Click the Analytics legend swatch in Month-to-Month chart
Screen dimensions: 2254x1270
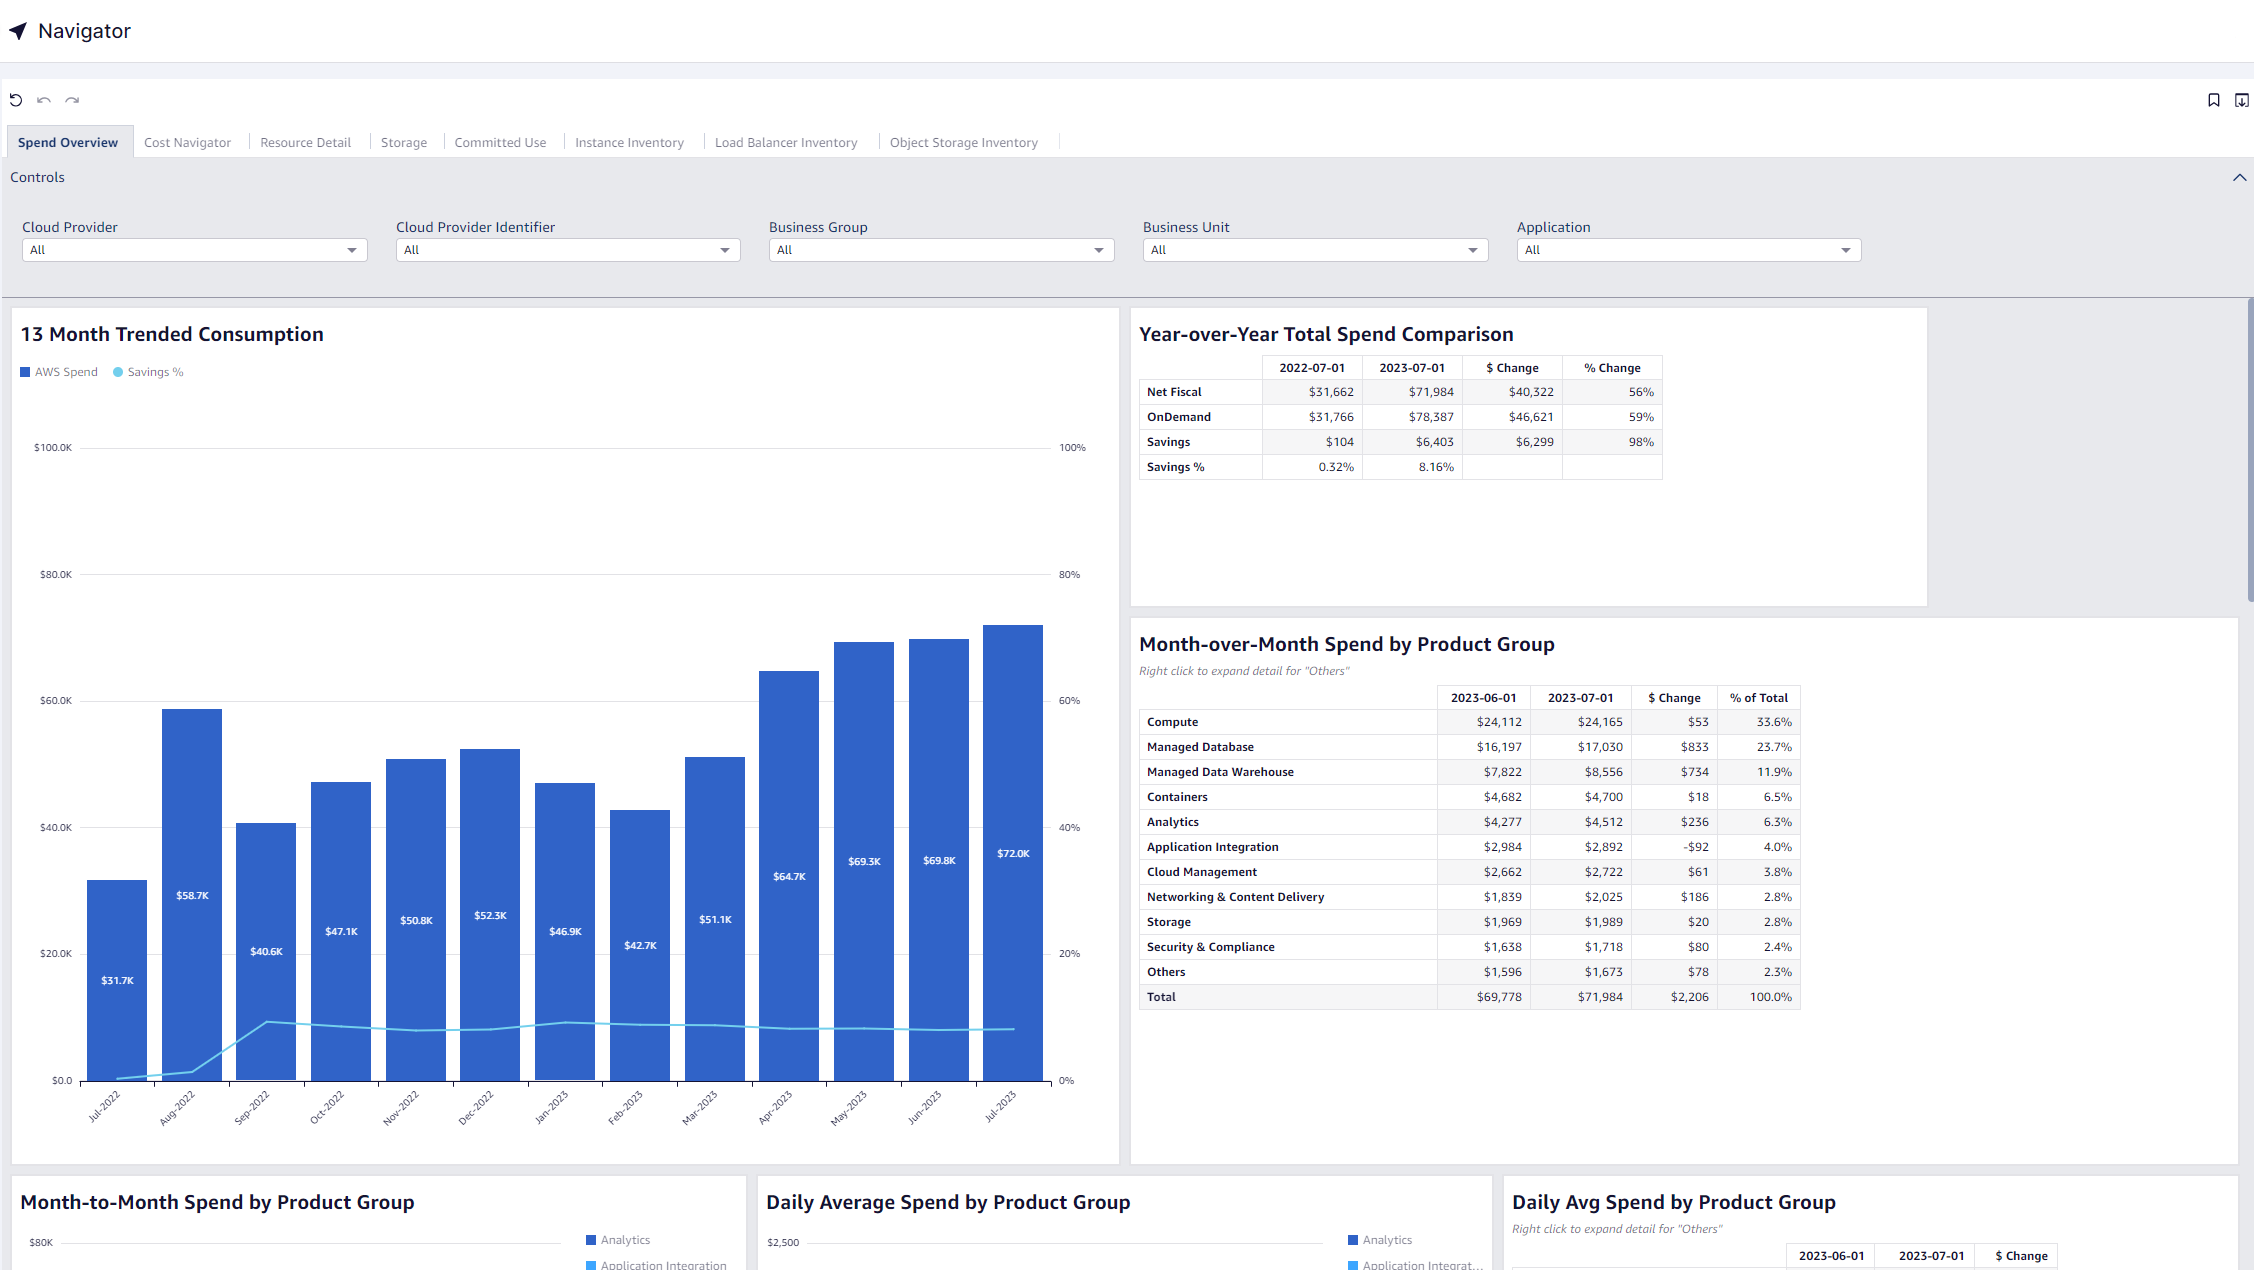(591, 1240)
